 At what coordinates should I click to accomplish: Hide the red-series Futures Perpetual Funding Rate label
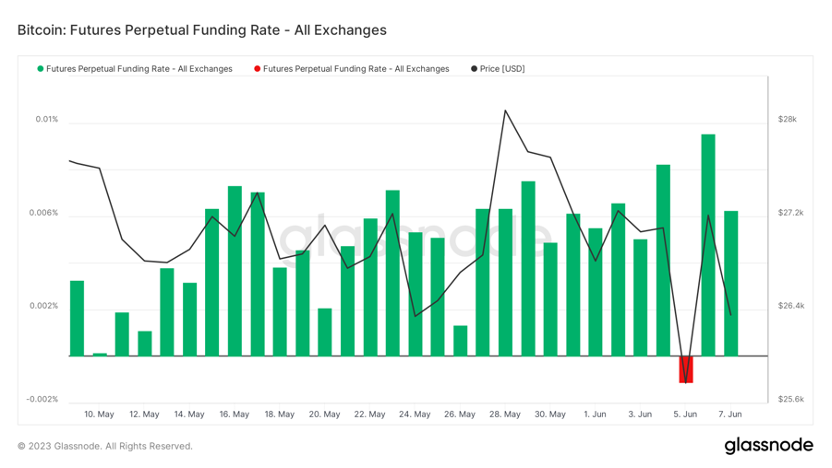pos(356,69)
